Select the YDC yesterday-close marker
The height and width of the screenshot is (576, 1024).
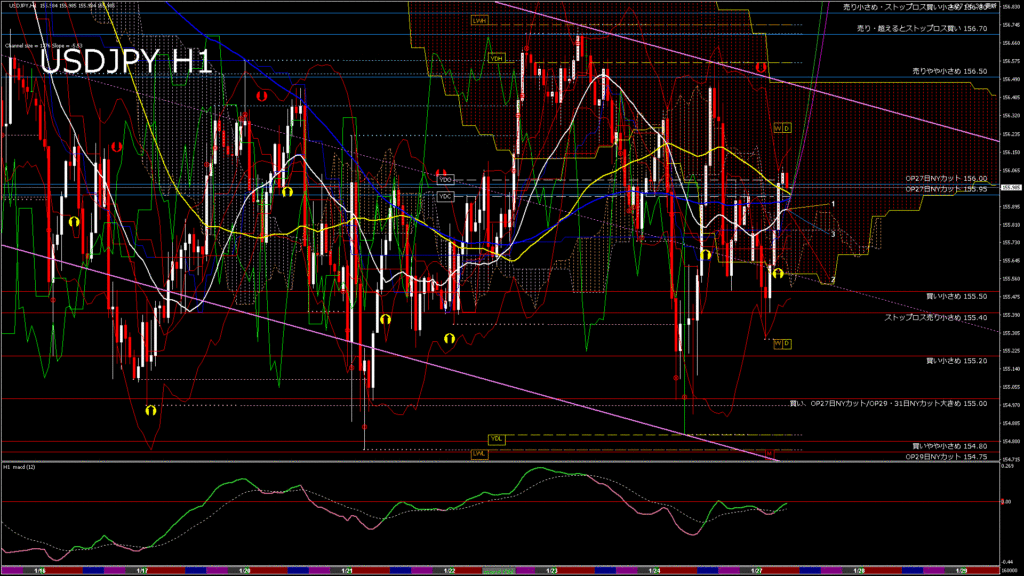pyautogui.click(x=446, y=196)
